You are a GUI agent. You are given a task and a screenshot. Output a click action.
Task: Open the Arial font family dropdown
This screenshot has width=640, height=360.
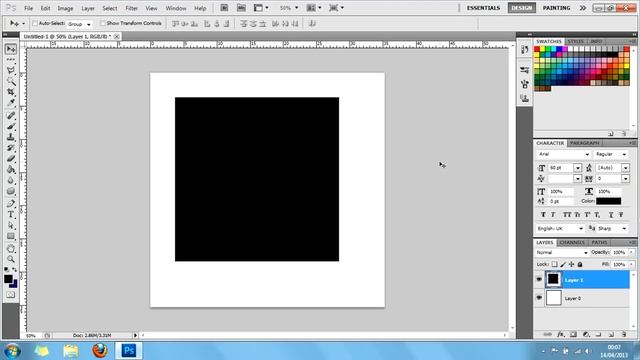(x=563, y=154)
